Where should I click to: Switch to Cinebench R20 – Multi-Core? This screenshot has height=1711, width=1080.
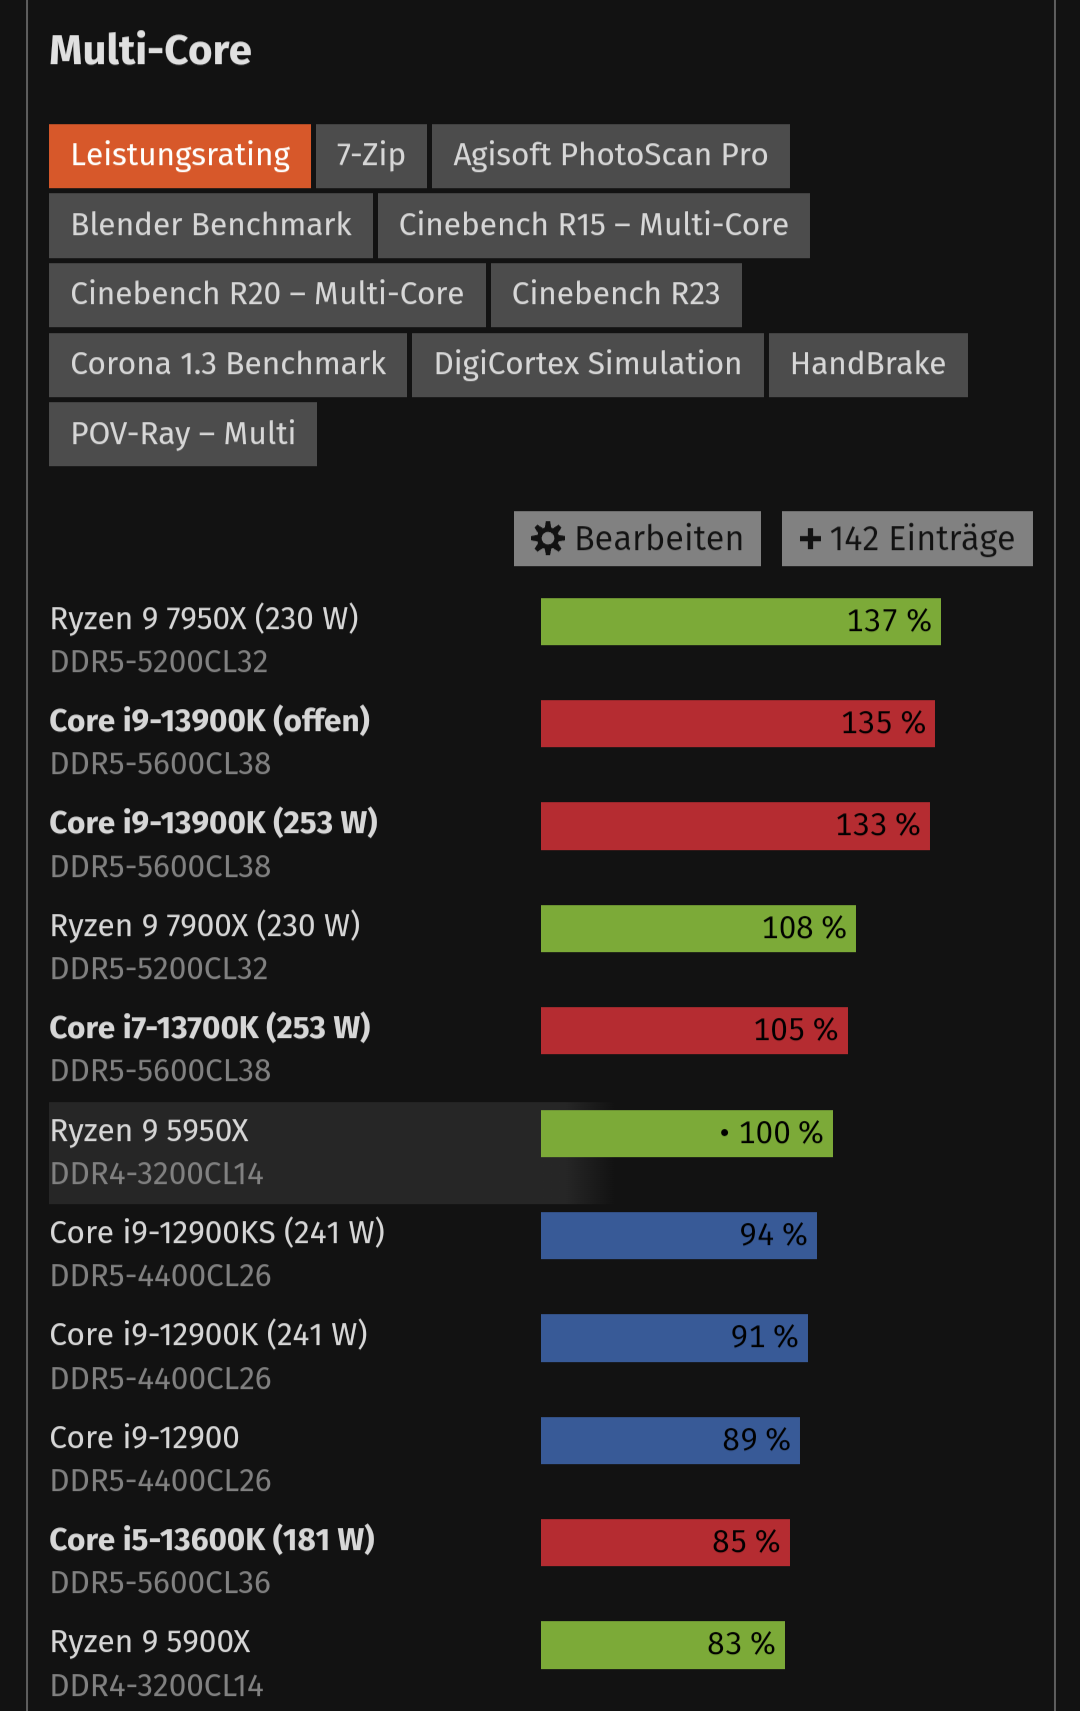[267, 295]
